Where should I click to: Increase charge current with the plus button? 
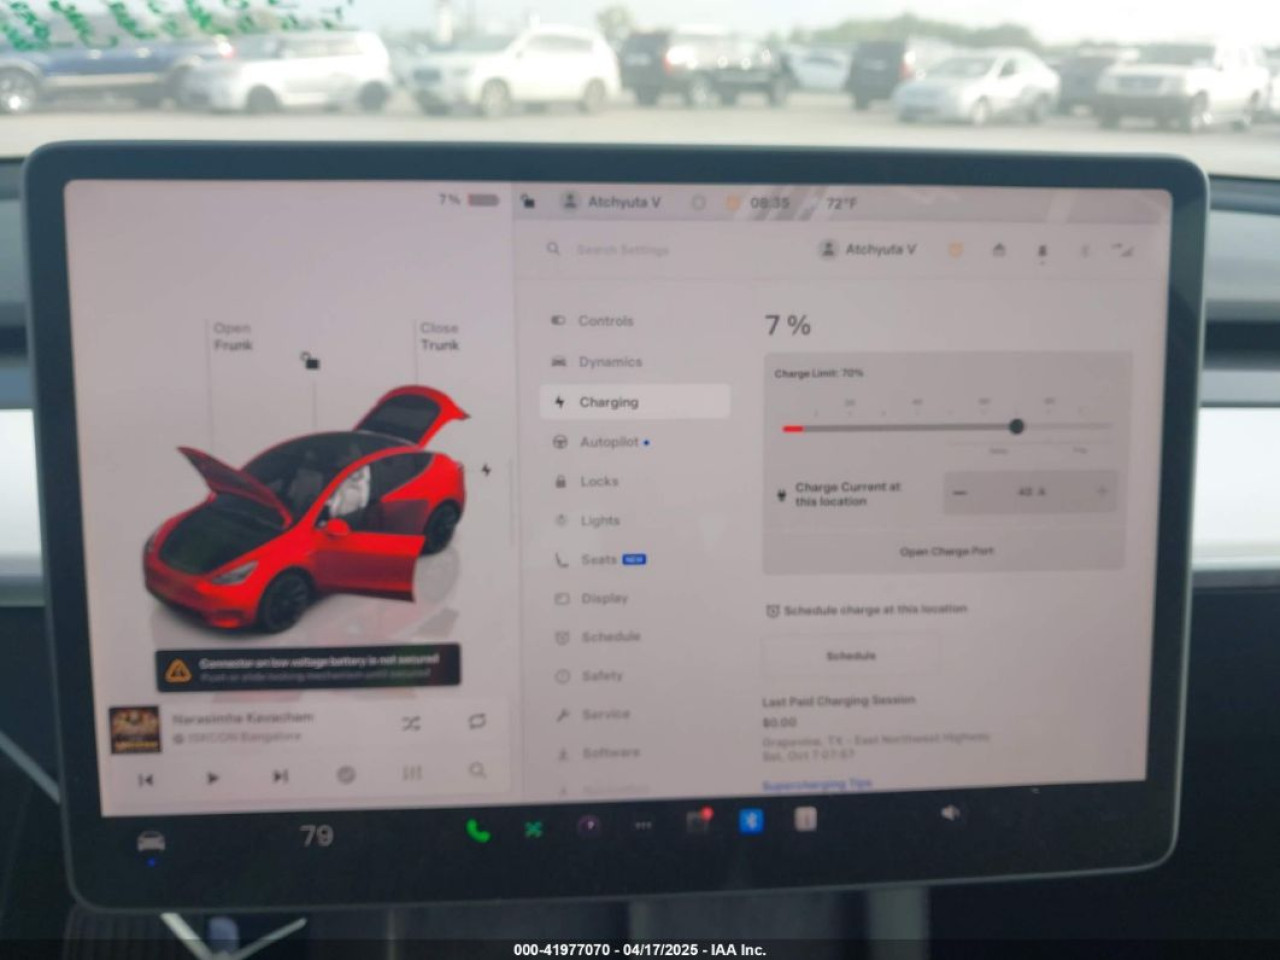(x=1102, y=491)
